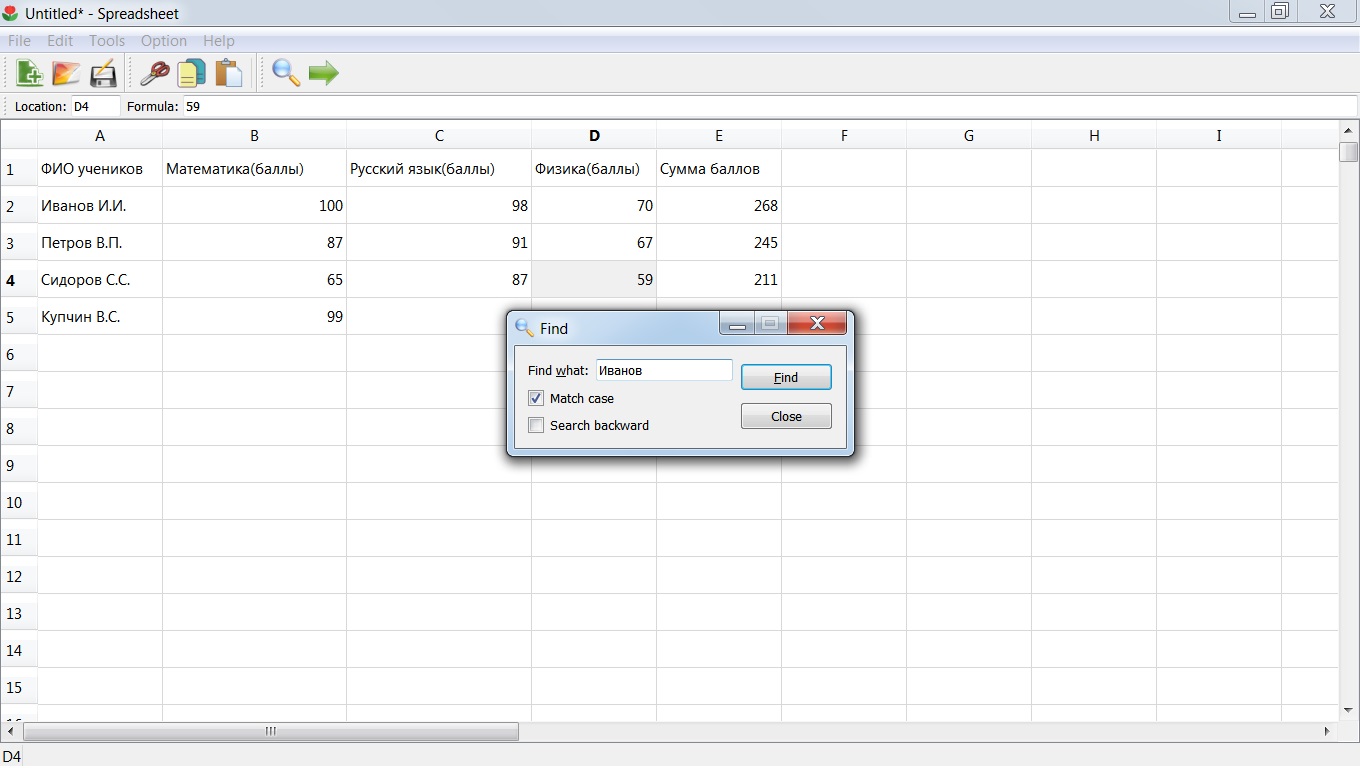Image resolution: width=1360 pixels, height=768 pixels.
Task: Disable the Match case checkbox
Action: click(536, 398)
